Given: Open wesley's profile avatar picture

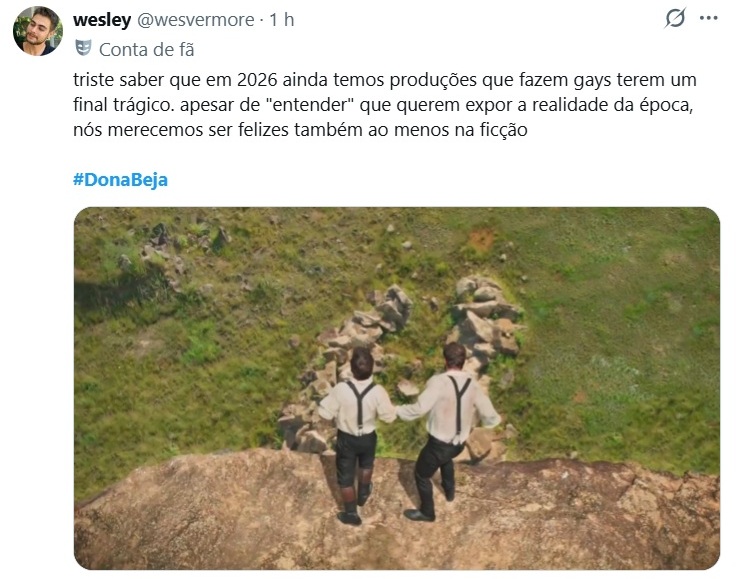Looking at the screenshot, I should tap(38, 31).
